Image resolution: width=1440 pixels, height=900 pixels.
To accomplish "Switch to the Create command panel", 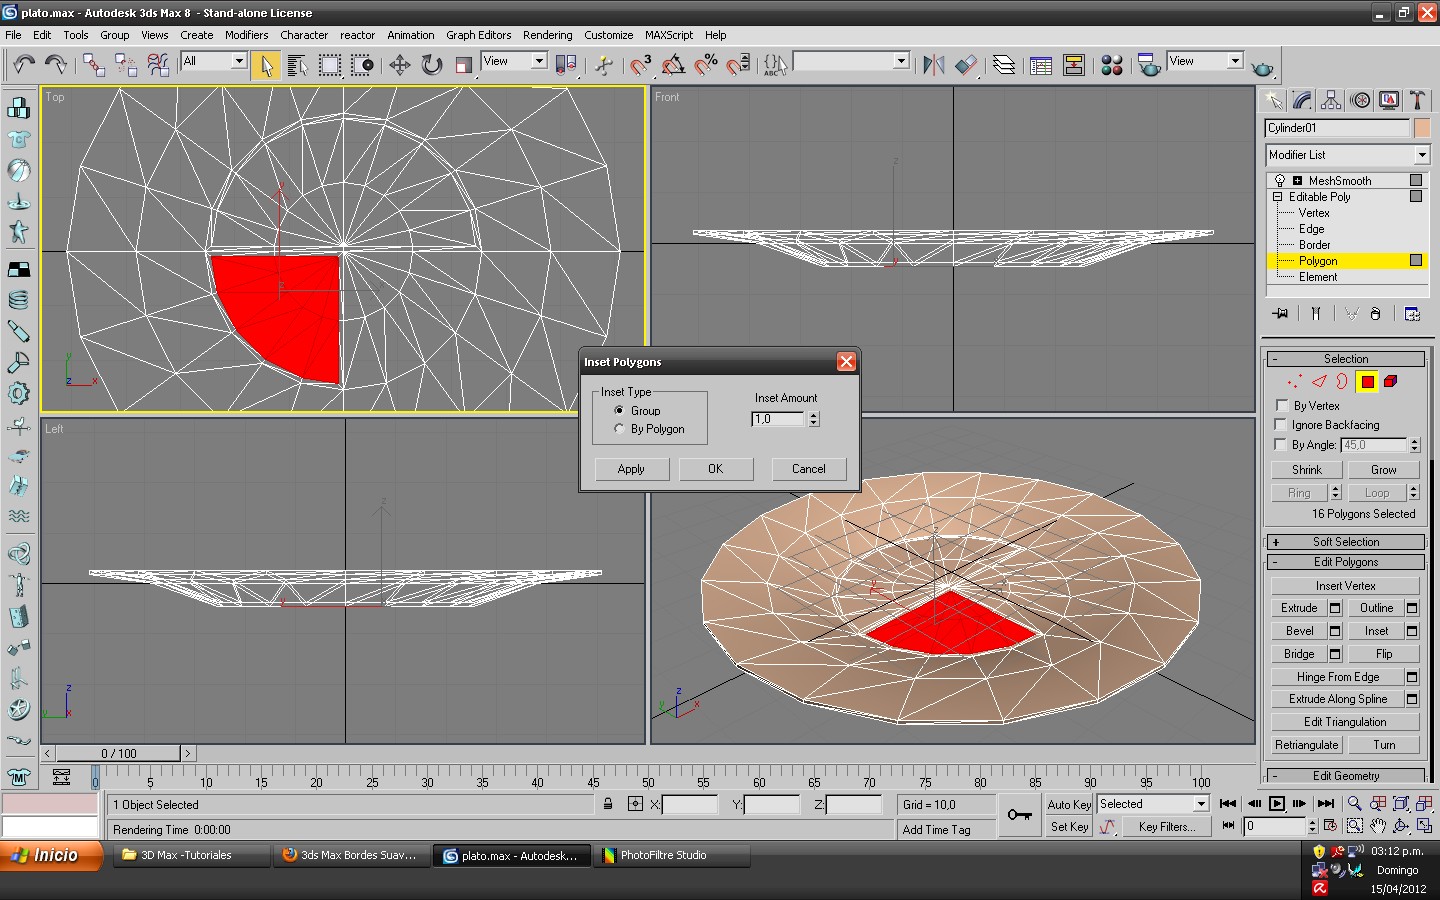I will click(1273, 100).
